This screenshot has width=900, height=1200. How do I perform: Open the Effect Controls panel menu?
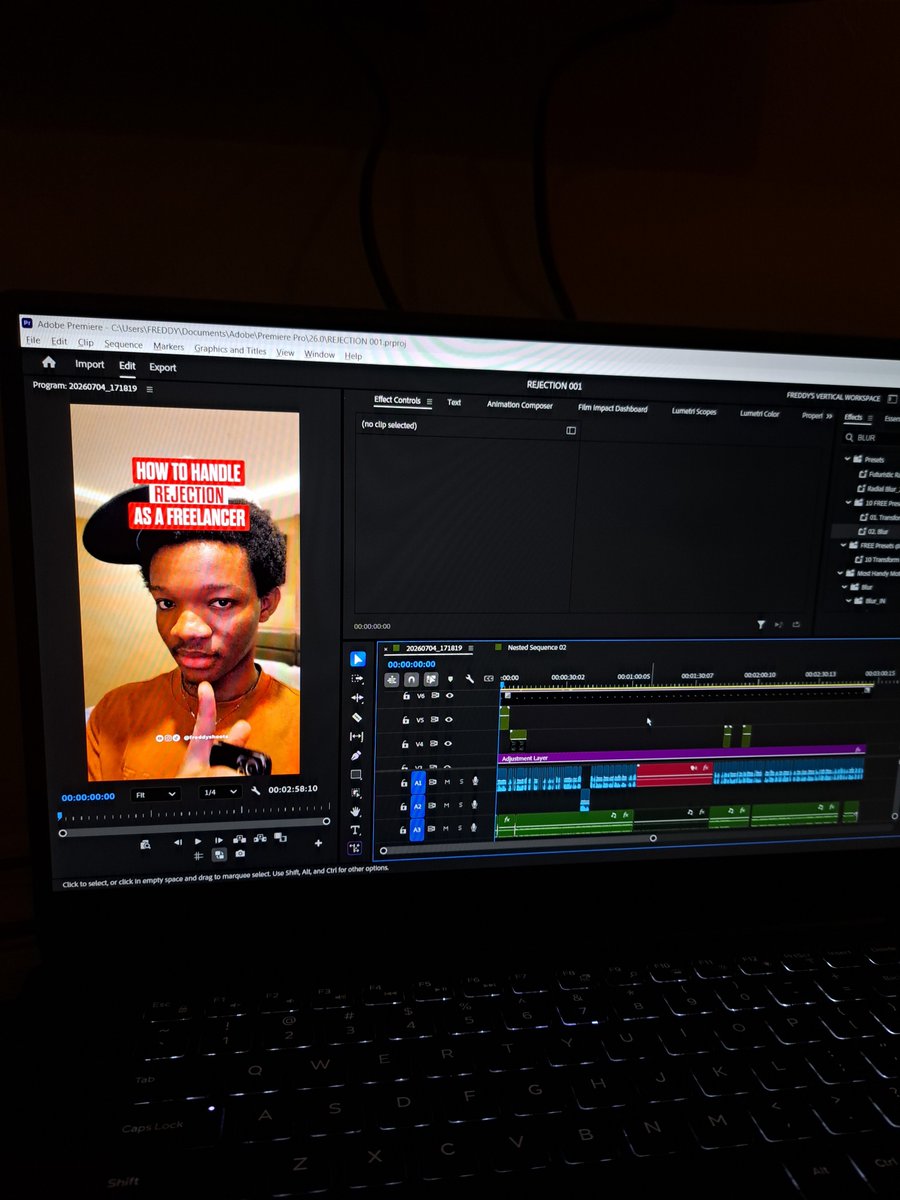tap(429, 401)
